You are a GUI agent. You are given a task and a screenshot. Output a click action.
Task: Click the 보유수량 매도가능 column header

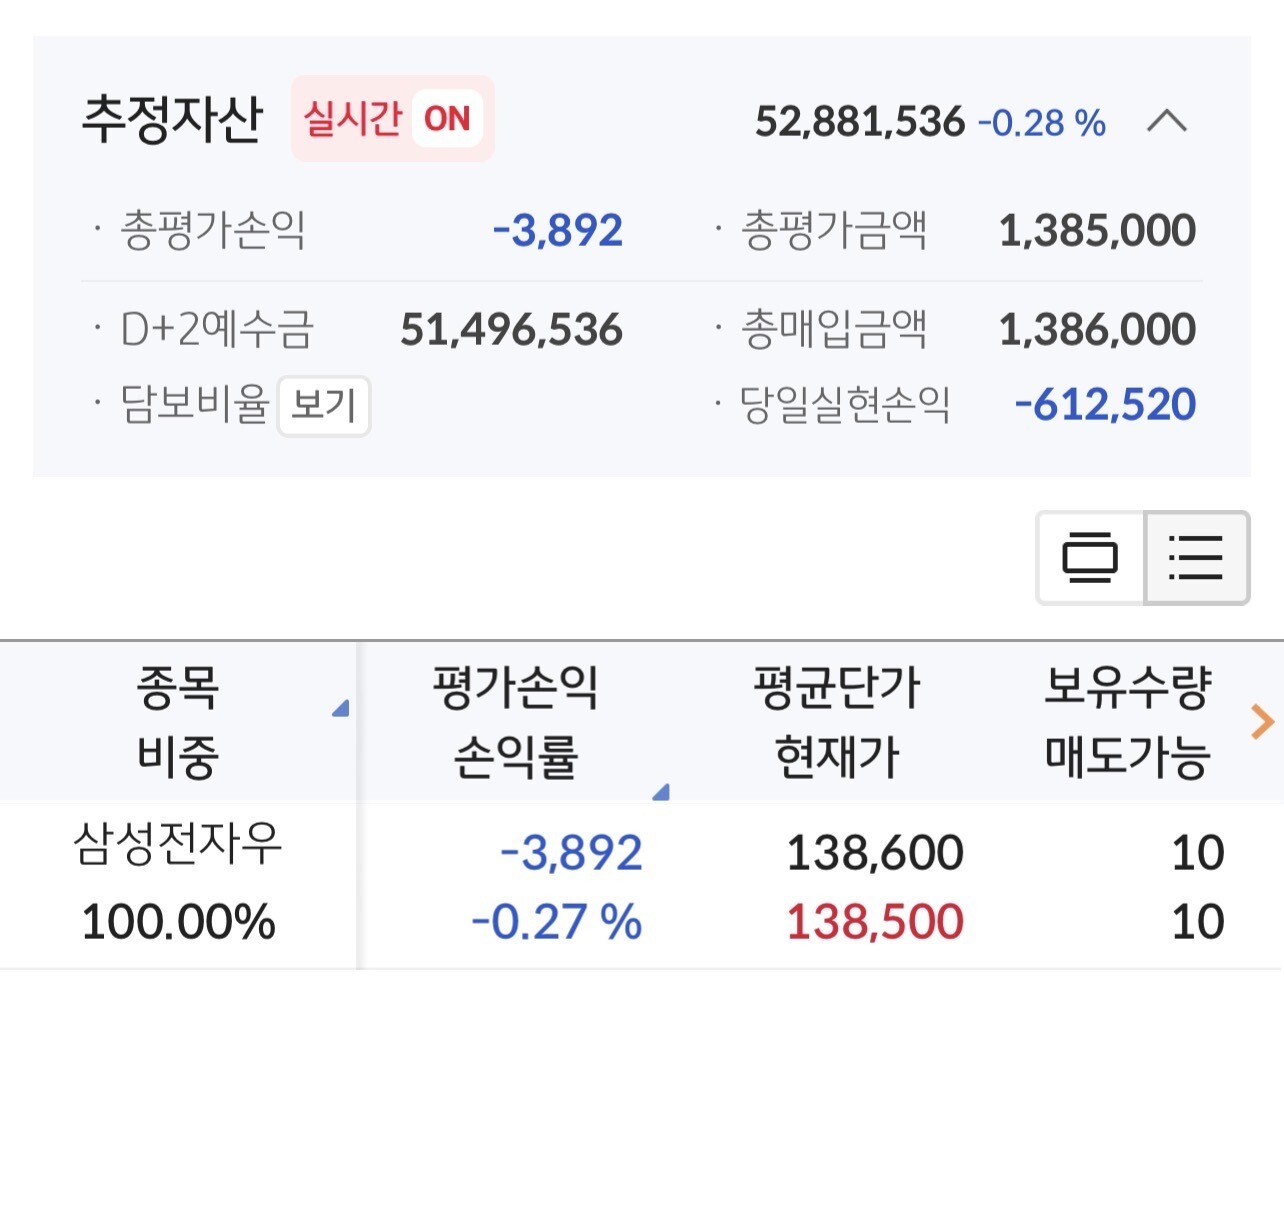1127,721
